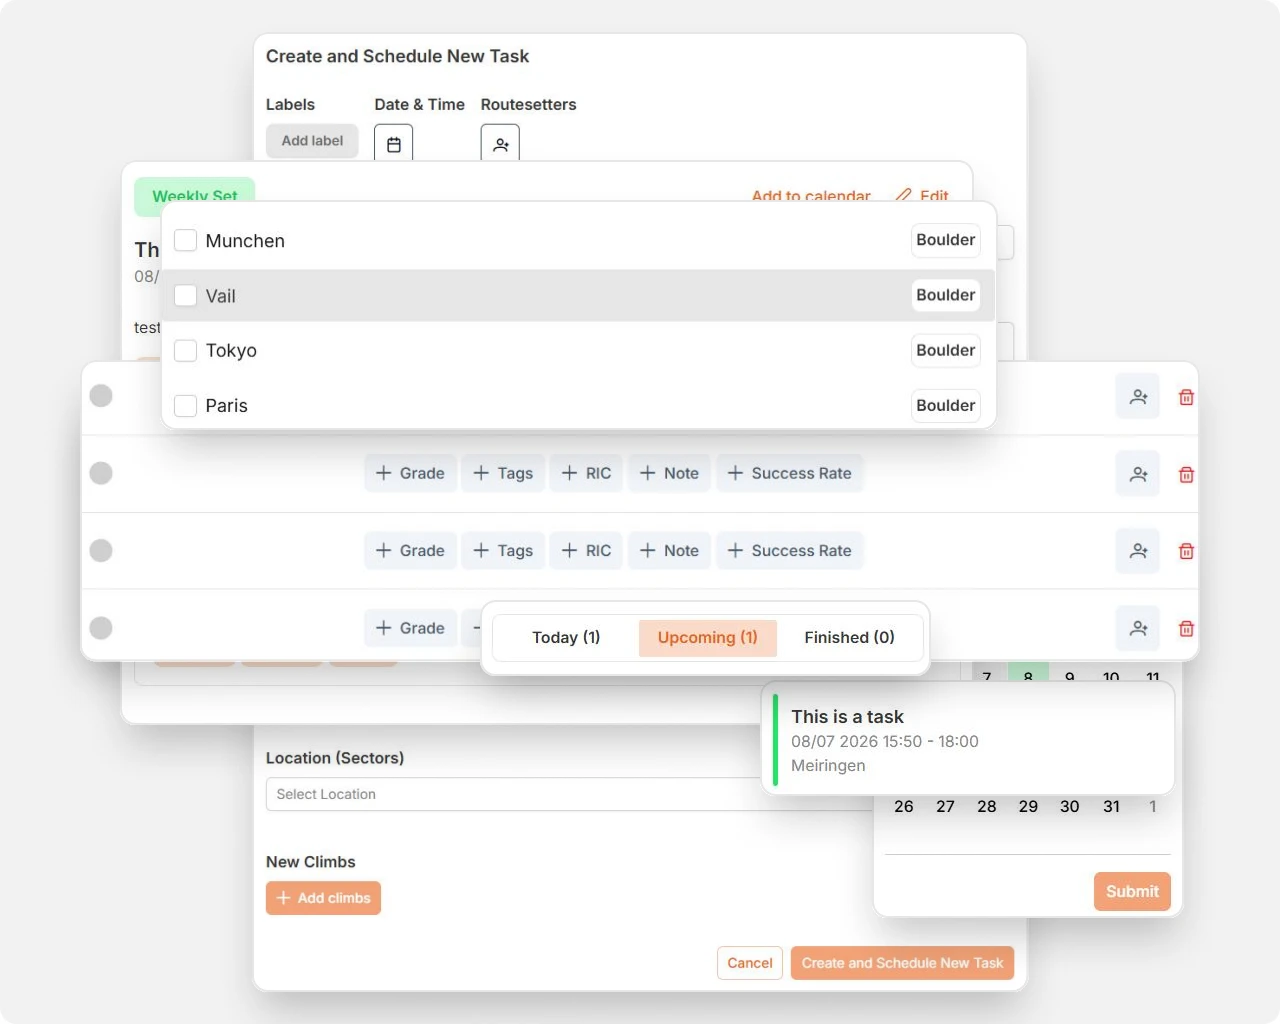Click the pencil icon beside Edit
This screenshot has width=1280, height=1024.
point(903,195)
